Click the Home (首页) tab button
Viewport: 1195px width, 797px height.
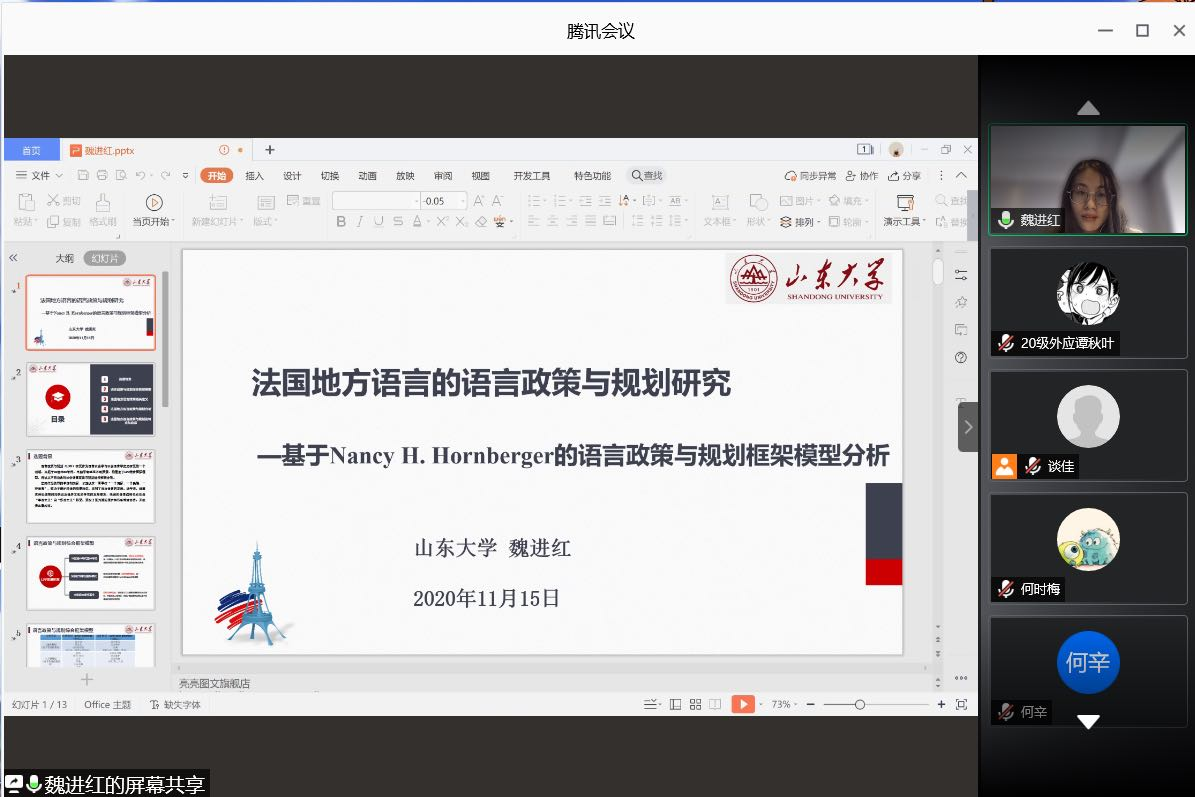coord(32,150)
